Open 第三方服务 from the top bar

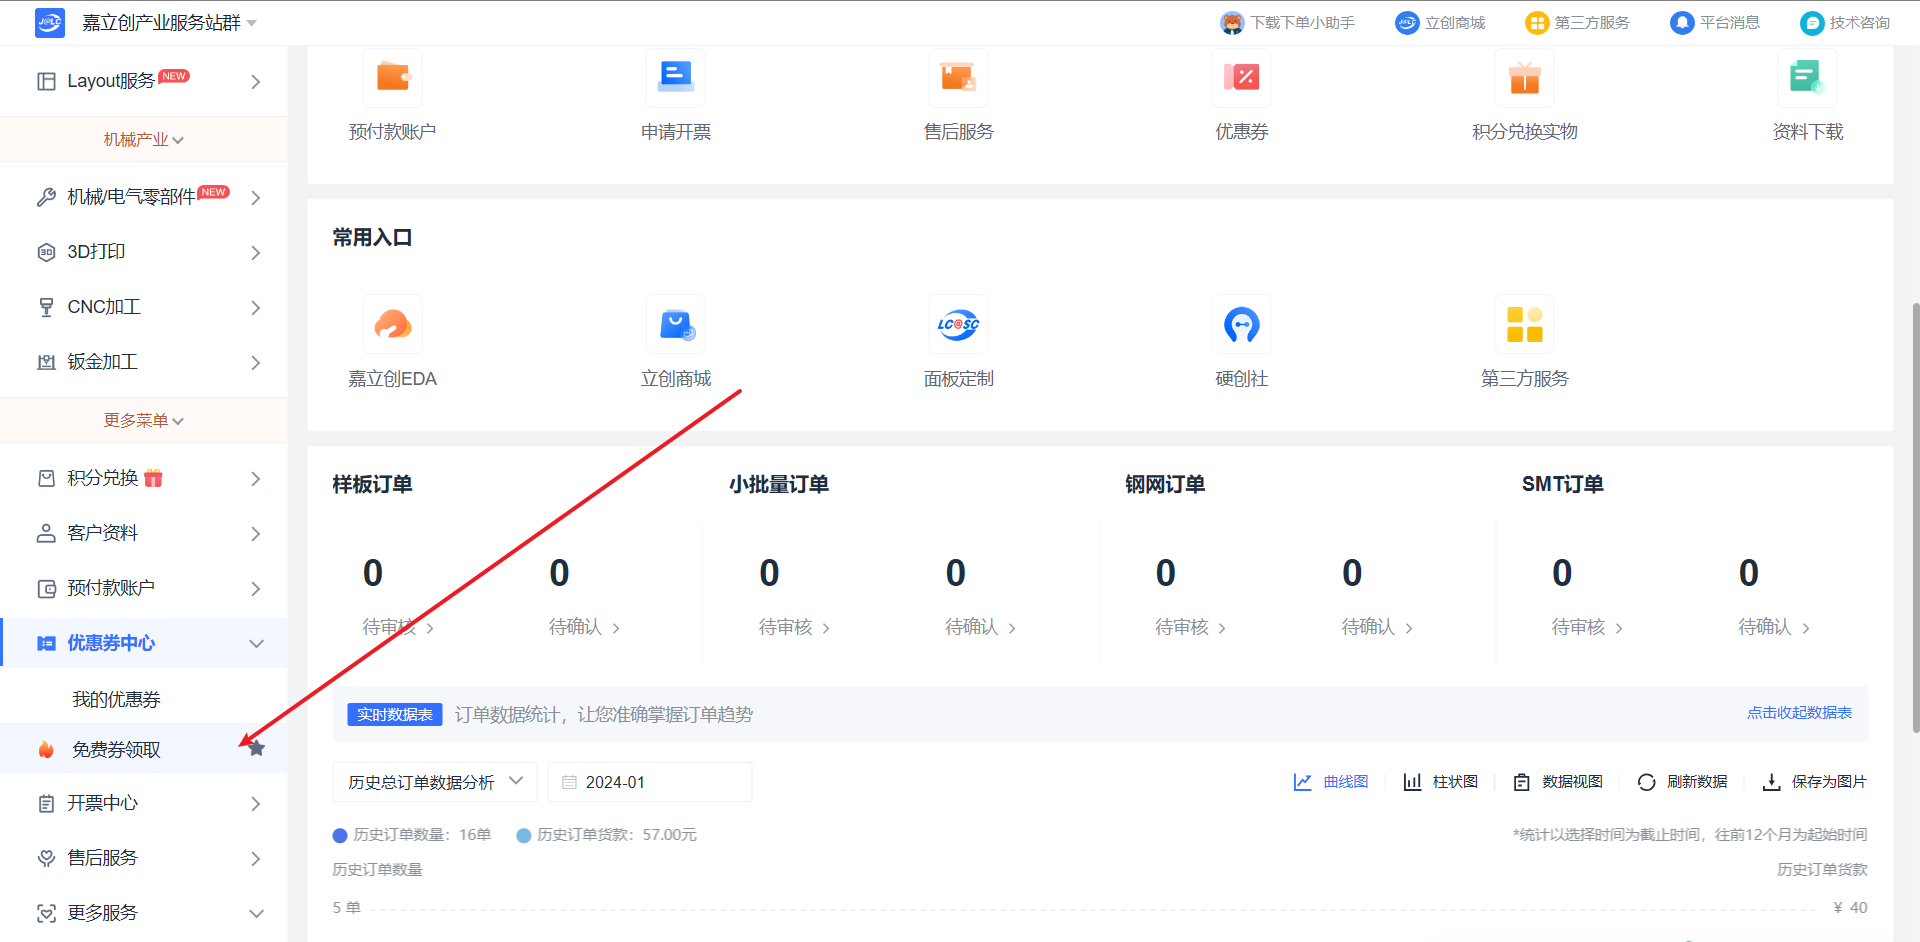coord(1577,23)
